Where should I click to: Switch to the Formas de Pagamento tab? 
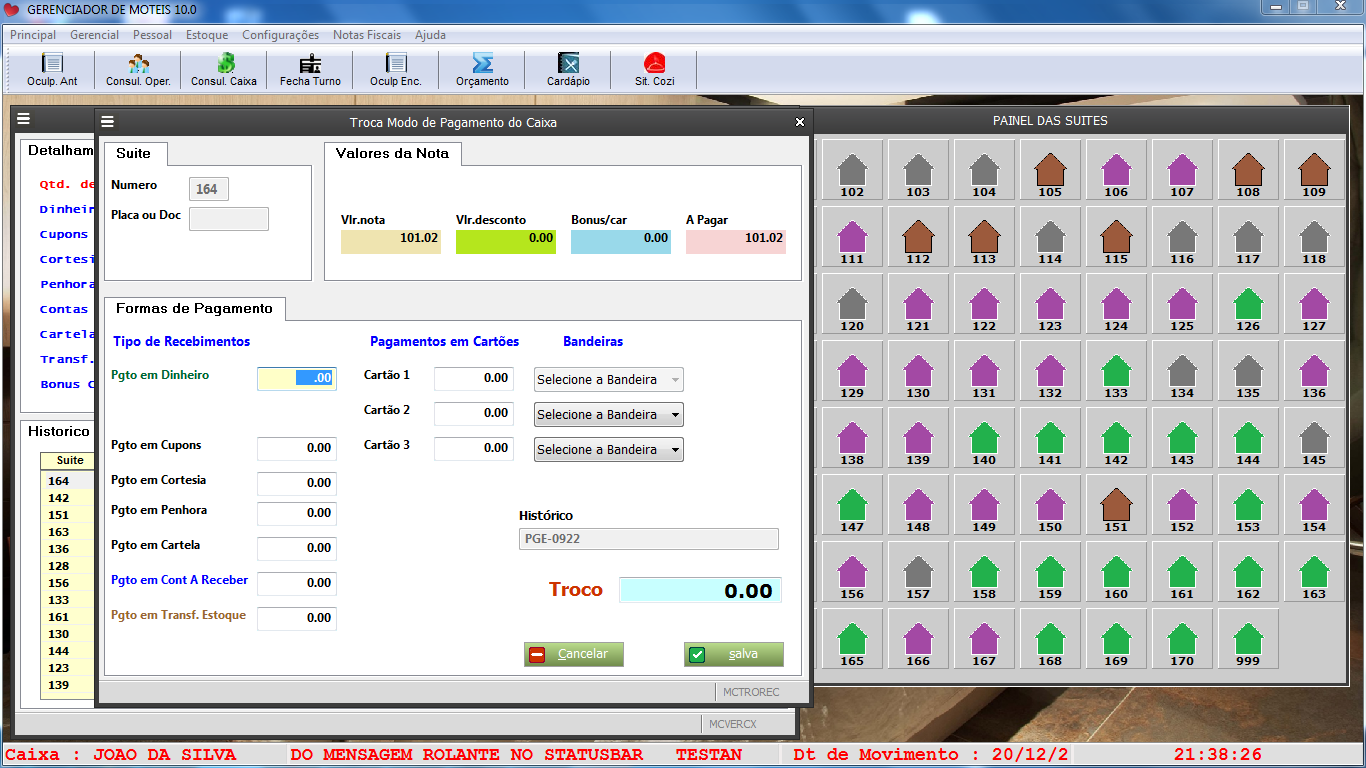point(194,309)
